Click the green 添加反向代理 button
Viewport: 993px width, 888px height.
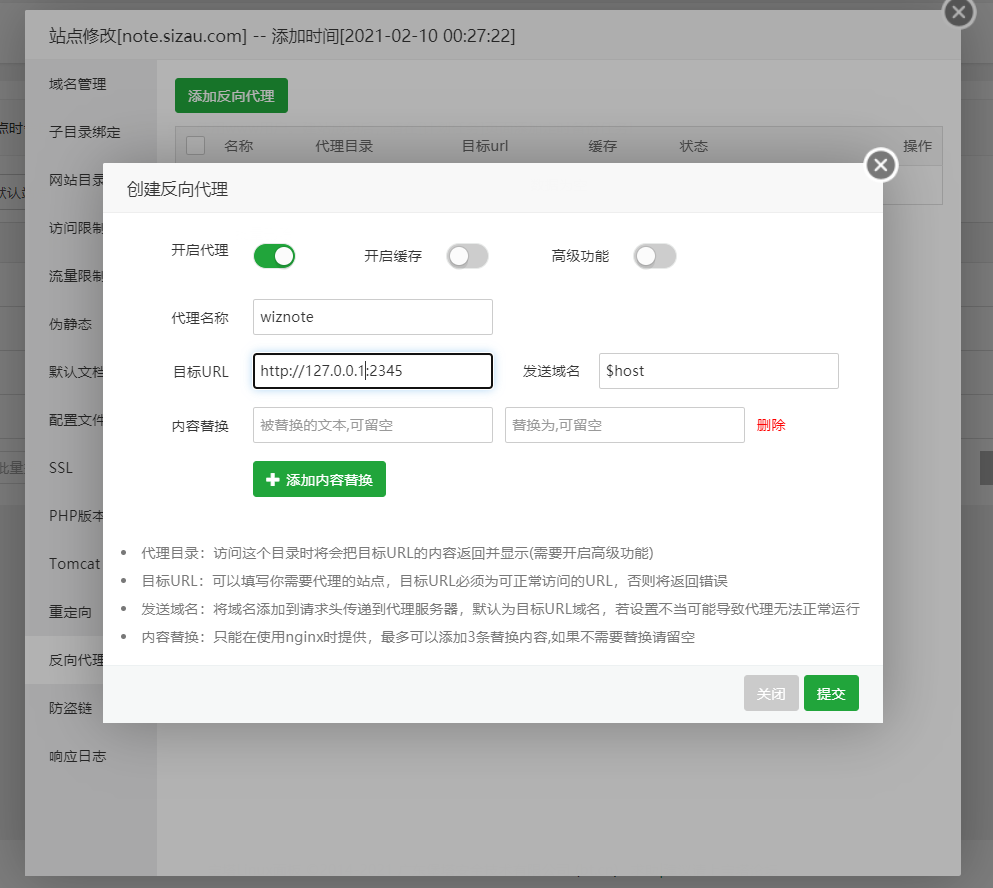pyautogui.click(x=231, y=96)
